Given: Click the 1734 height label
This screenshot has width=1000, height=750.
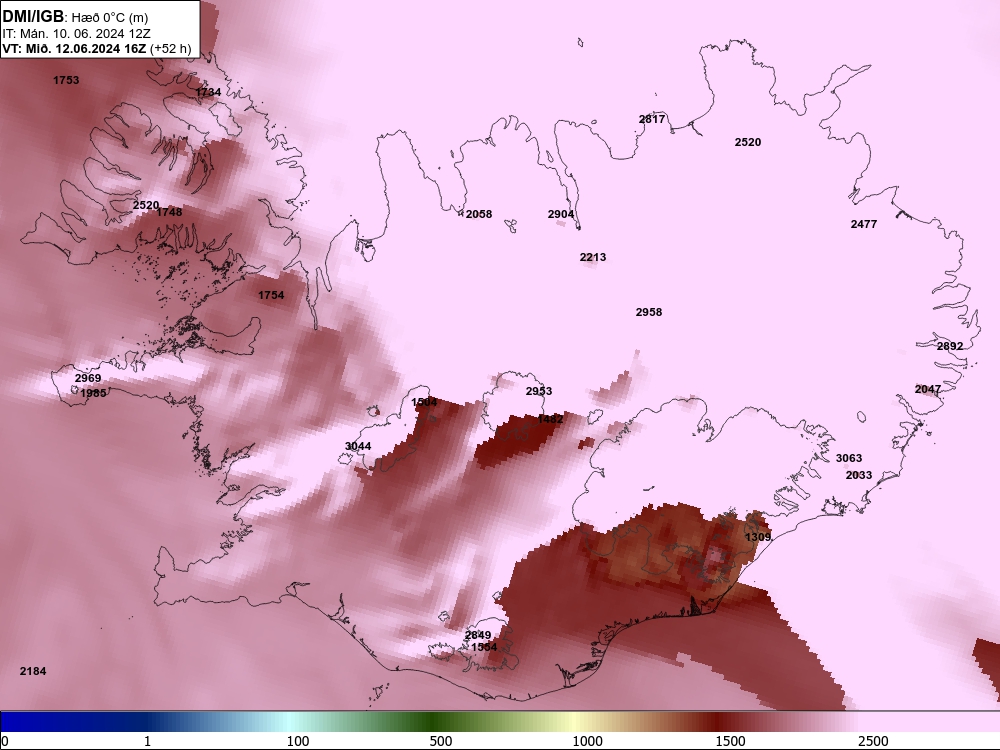Looking at the screenshot, I should tap(209, 92).
